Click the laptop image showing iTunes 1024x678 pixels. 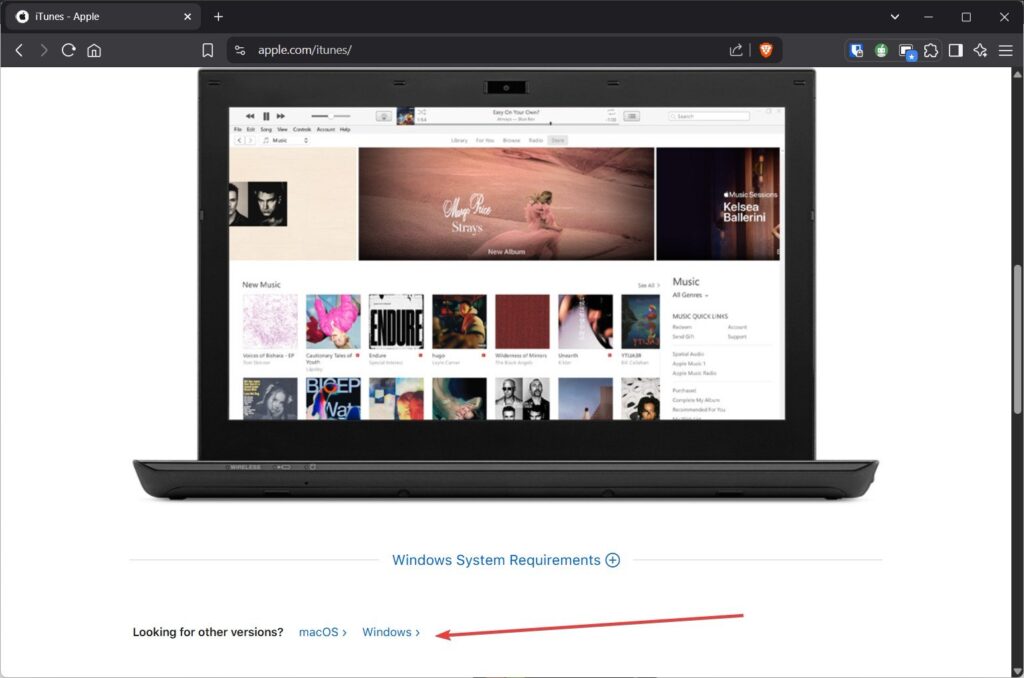pos(506,285)
